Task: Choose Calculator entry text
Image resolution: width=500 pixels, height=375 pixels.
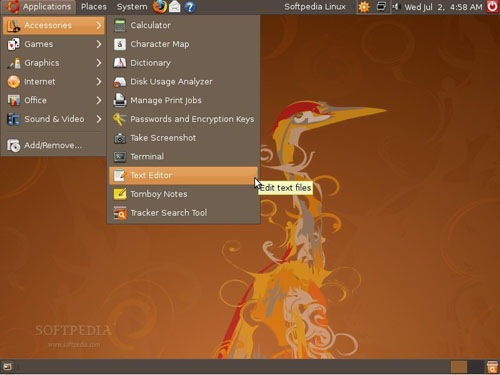Action: 150,25
